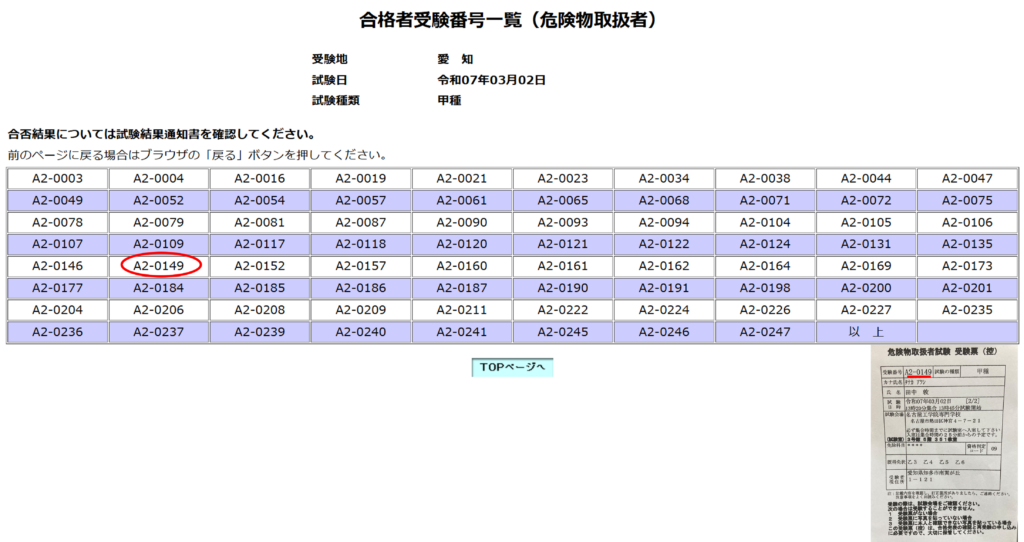Select the A2-0047 table cell
The image size is (1024, 542).
pyautogui.click(x=966, y=179)
